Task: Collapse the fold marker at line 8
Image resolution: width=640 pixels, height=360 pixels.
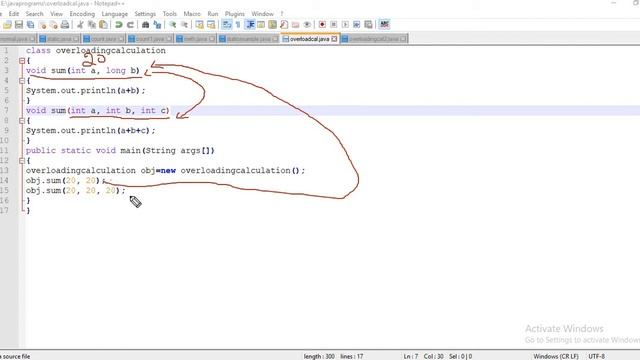Action: pyautogui.click(x=22, y=120)
